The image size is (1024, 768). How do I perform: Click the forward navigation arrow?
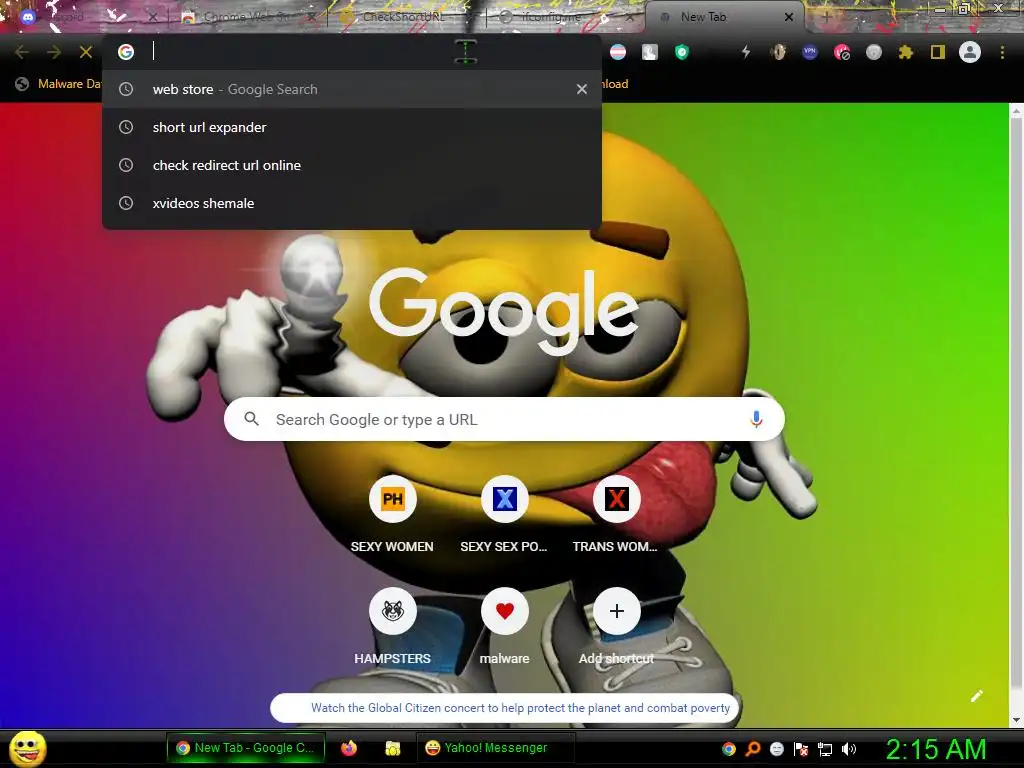(x=54, y=52)
